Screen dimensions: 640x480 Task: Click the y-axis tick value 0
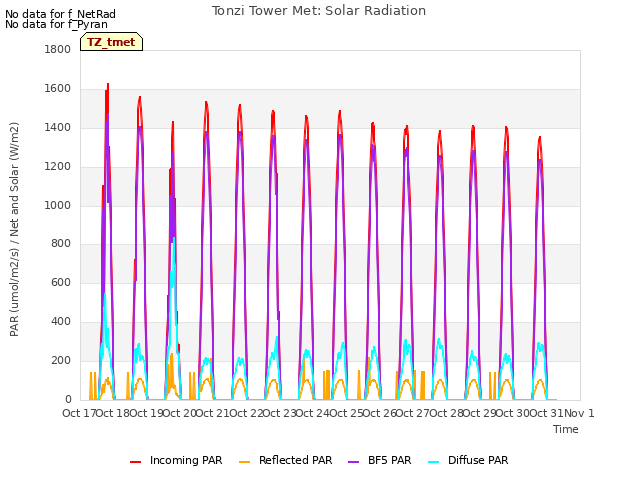pyautogui.click(x=68, y=399)
